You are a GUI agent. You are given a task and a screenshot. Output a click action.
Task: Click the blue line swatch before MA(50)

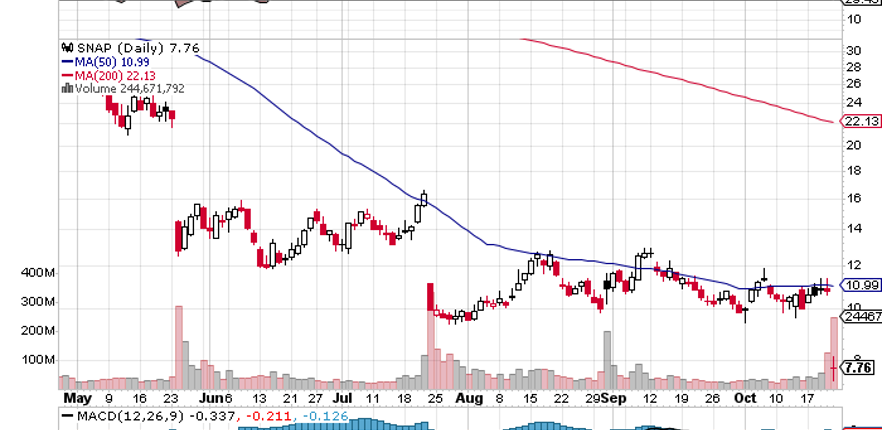pos(67,62)
